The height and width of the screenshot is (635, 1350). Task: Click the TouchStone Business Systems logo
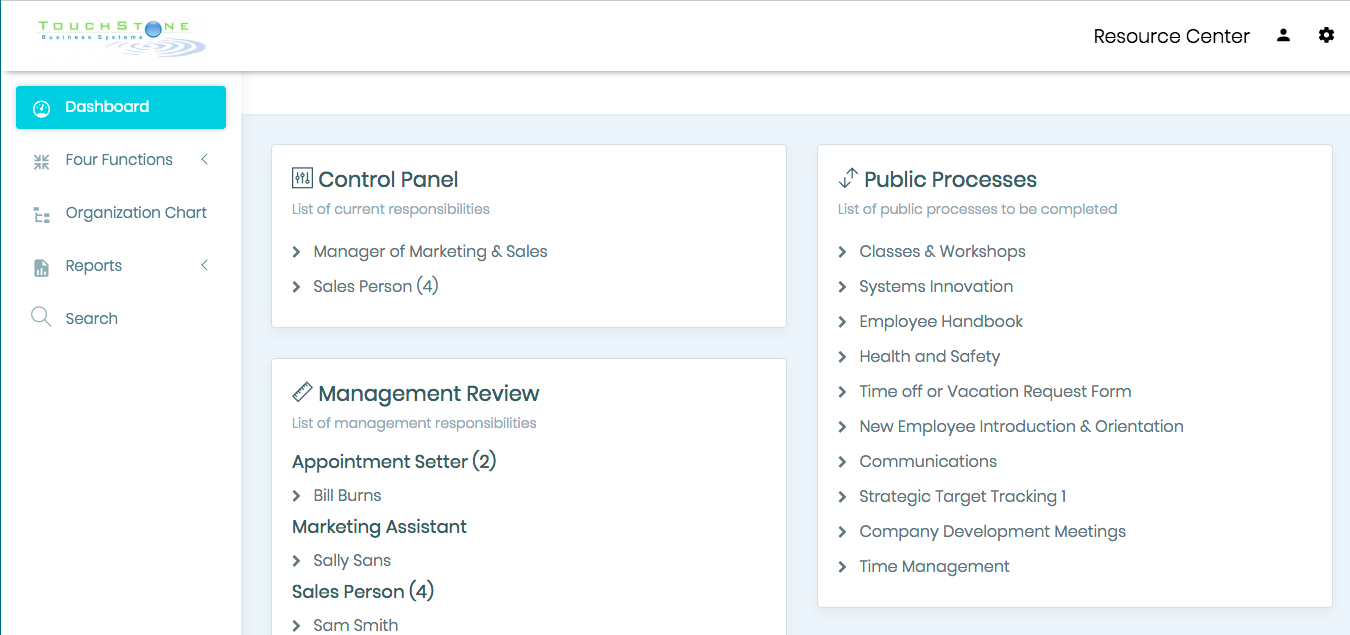(121, 37)
